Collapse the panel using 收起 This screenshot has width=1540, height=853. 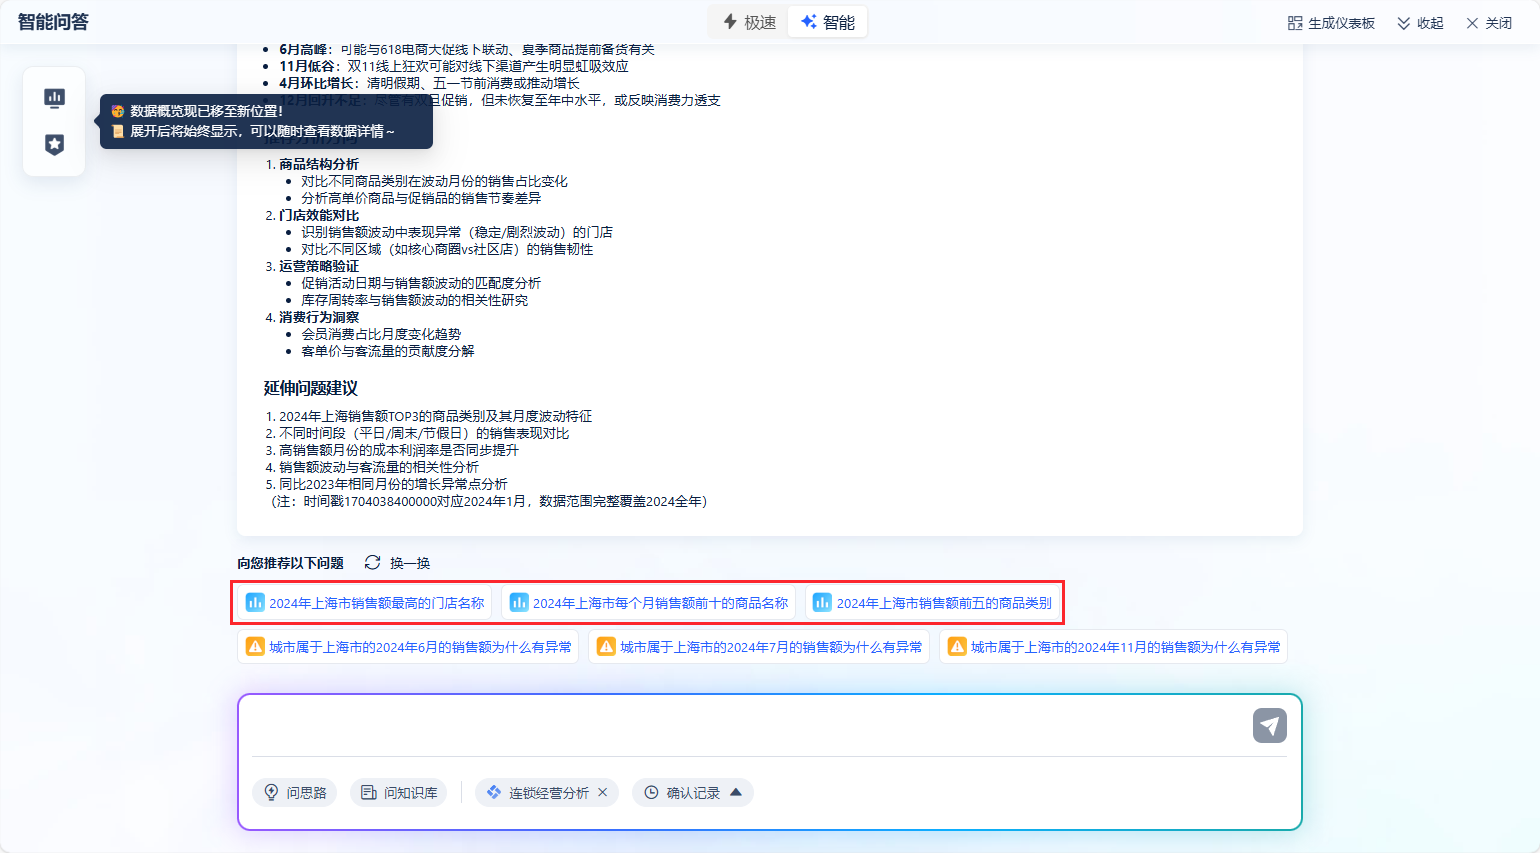coord(1420,23)
